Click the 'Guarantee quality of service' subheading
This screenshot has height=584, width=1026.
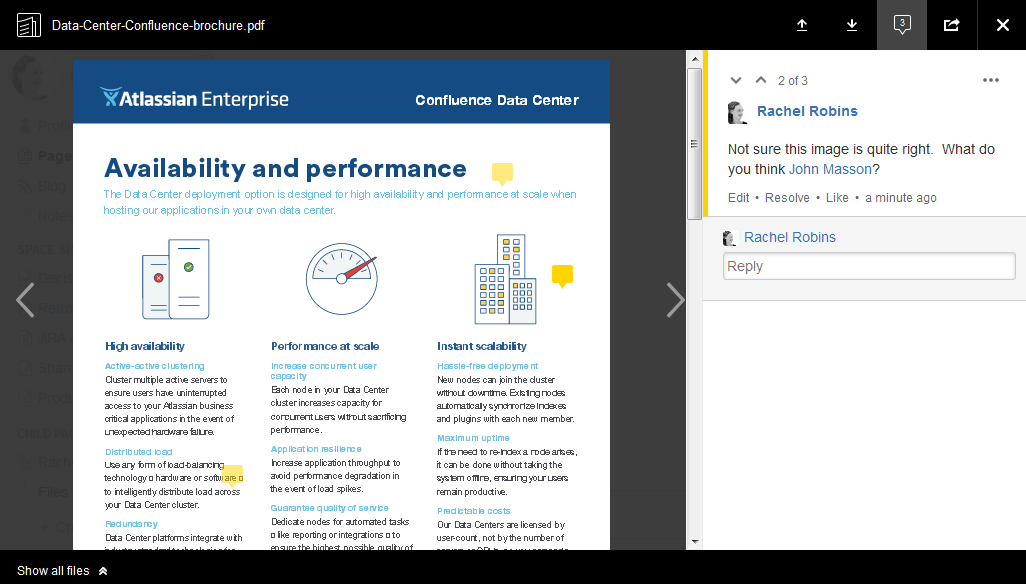(x=330, y=508)
